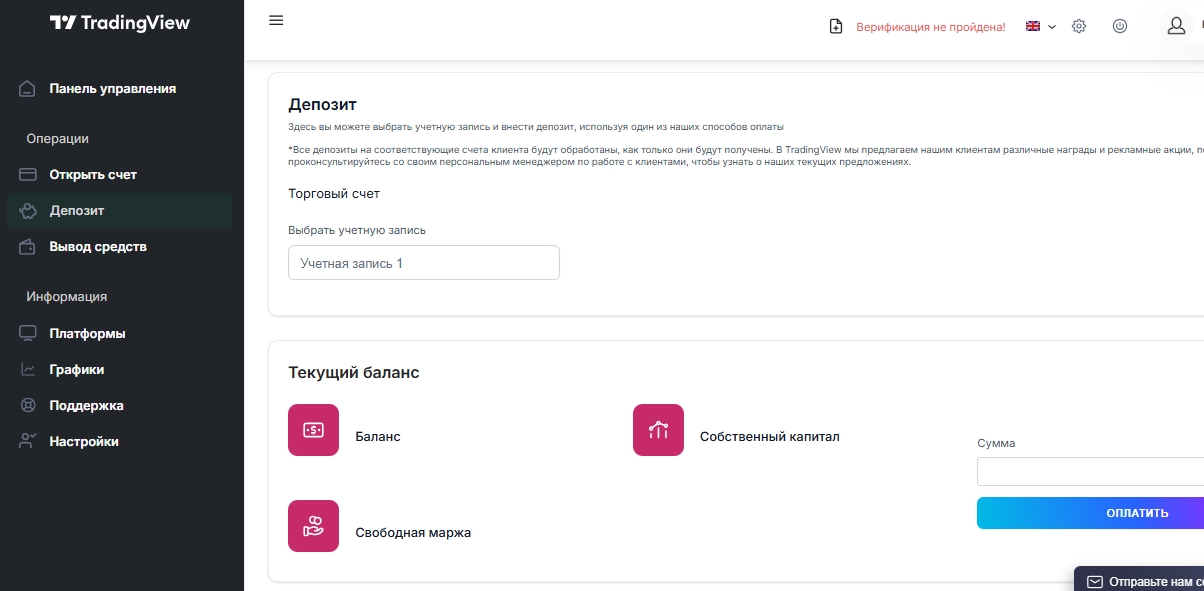Click the monitor icon beside Платформы
The image size is (1204, 591).
28,334
